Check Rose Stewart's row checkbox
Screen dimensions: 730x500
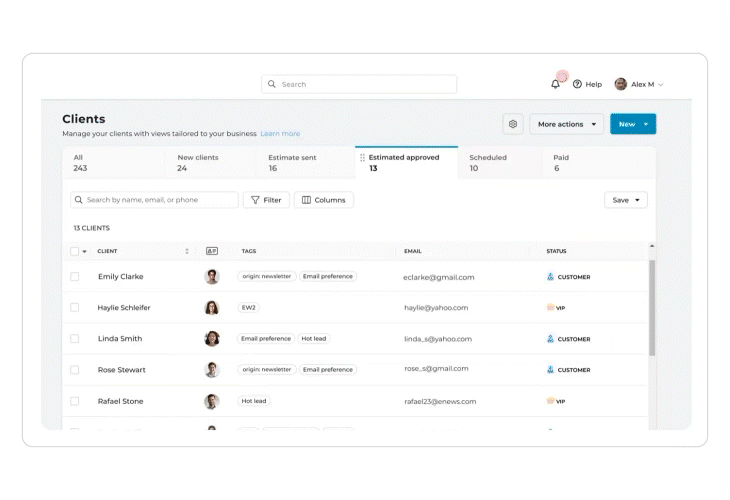[x=74, y=370]
